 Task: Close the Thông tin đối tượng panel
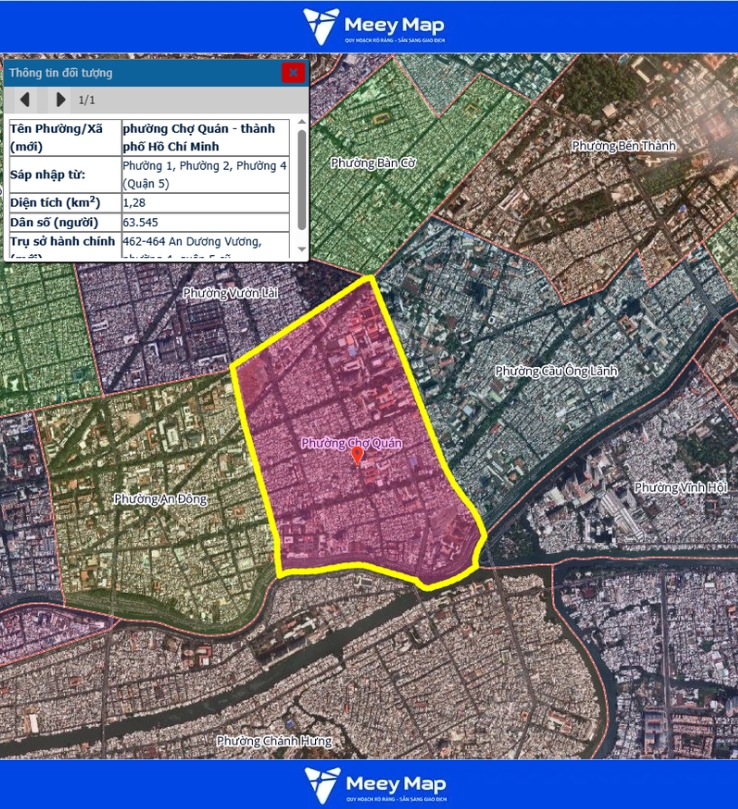[292, 72]
